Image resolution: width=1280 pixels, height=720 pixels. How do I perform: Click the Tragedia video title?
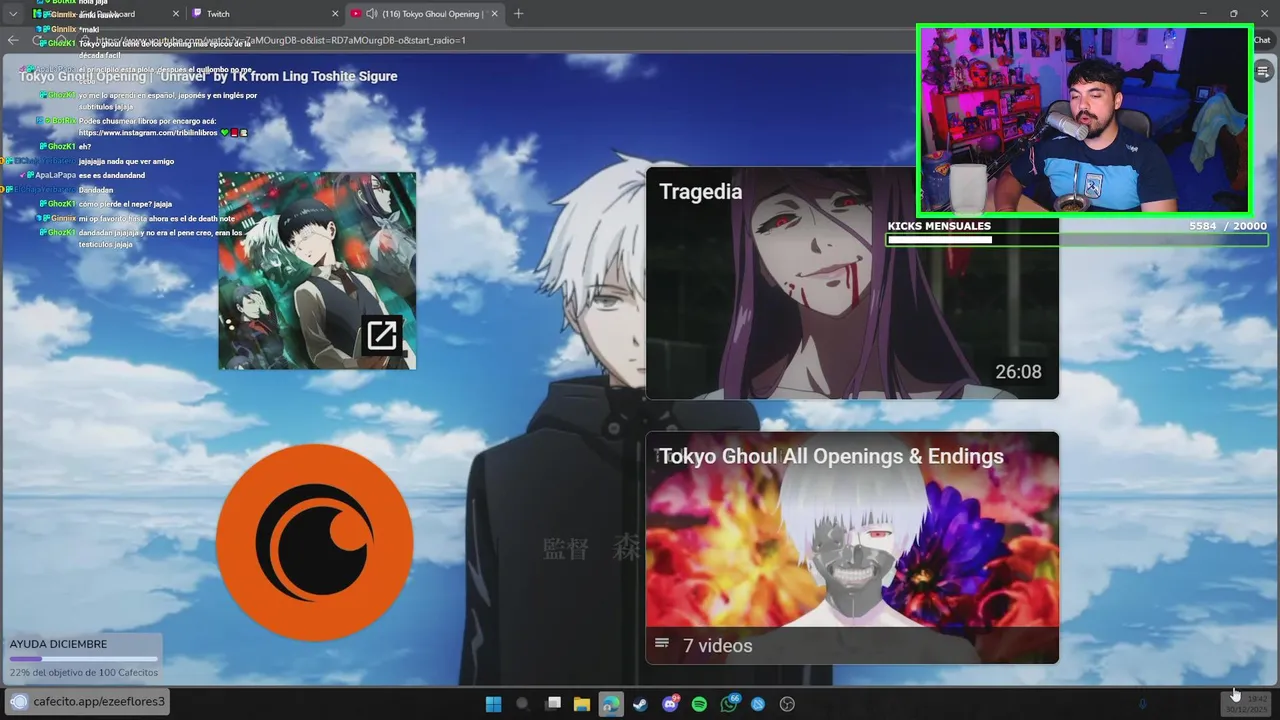click(700, 192)
